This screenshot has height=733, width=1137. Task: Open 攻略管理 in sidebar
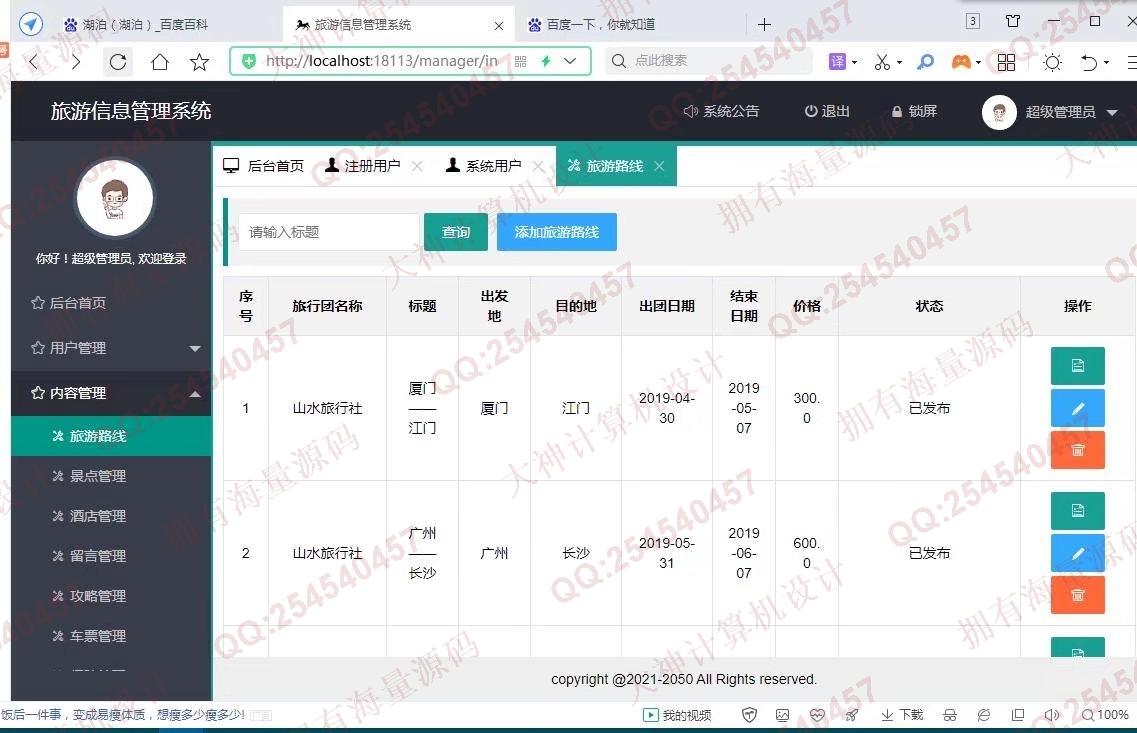point(111,596)
